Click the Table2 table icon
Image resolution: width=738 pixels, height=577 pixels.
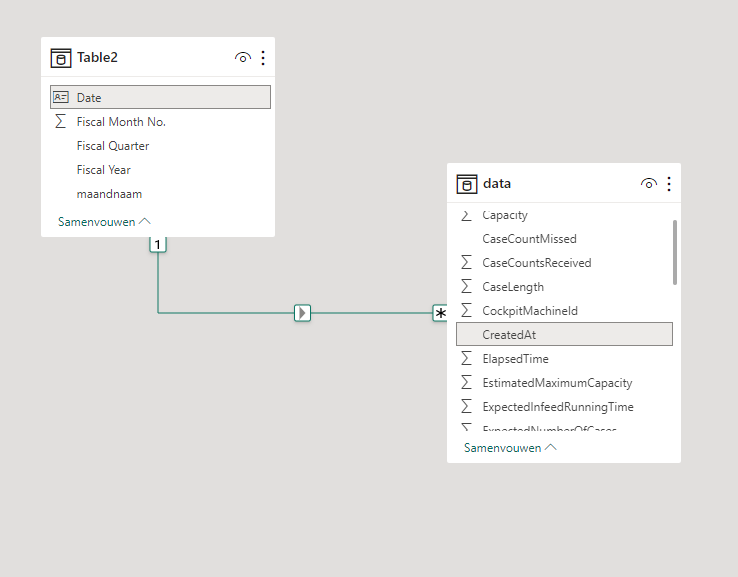coord(61,58)
